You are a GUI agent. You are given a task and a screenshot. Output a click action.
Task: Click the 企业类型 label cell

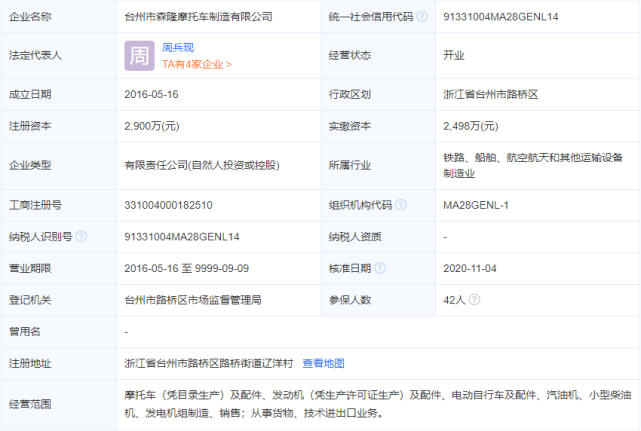[x=59, y=165]
